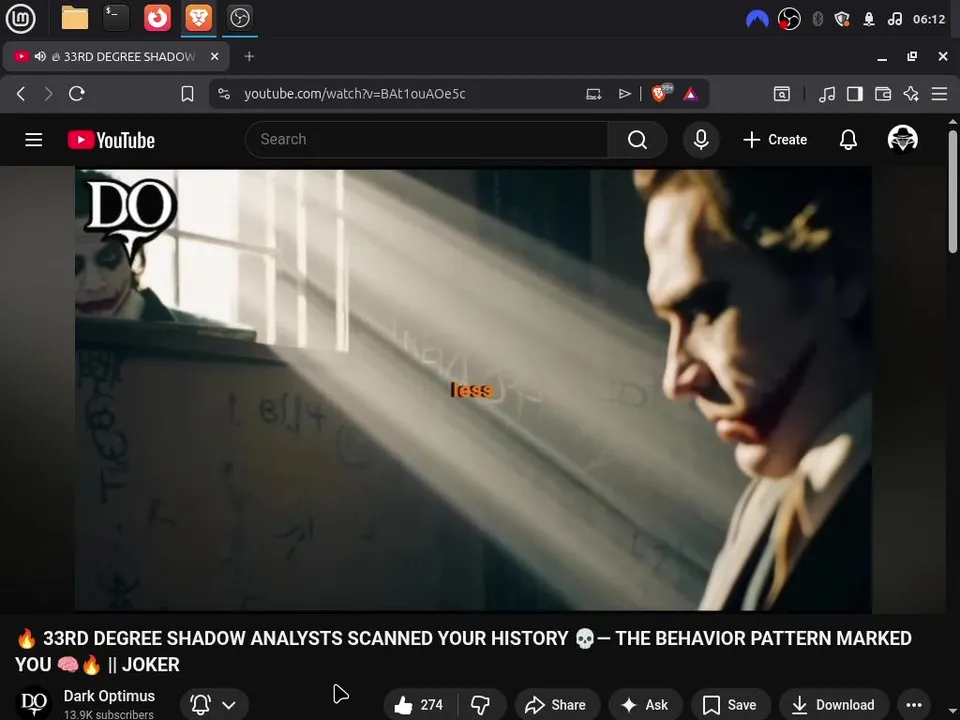960x720 pixels.
Task: View site settings icon in address bar
Action: [x=224, y=94]
